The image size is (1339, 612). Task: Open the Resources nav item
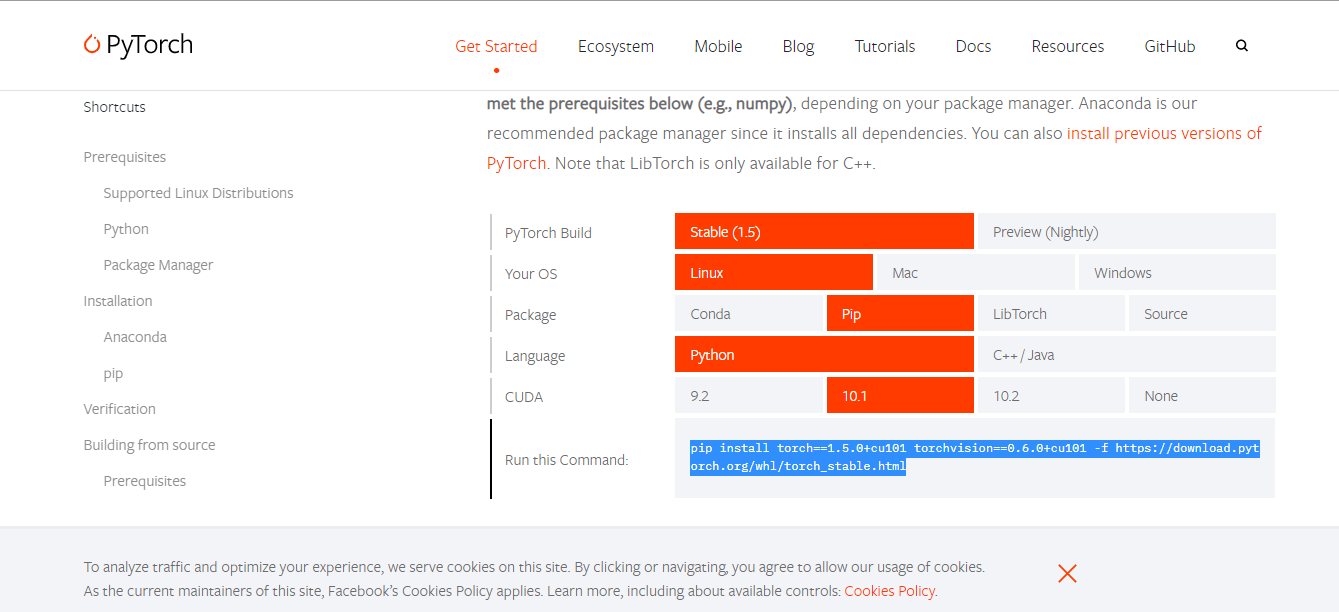1068,46
